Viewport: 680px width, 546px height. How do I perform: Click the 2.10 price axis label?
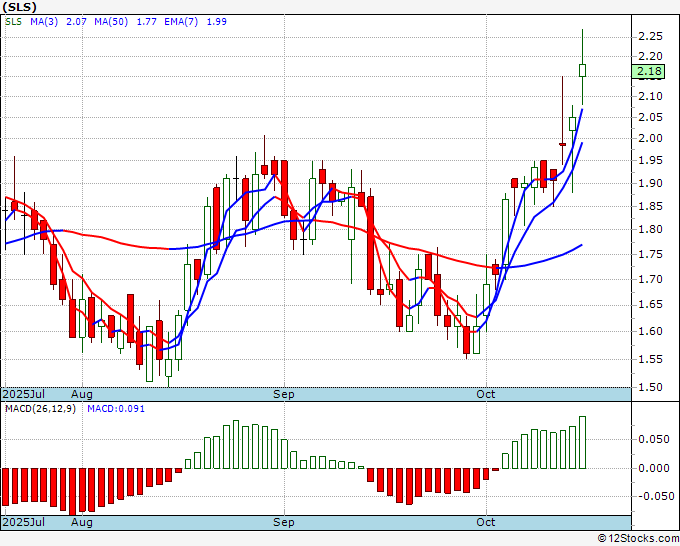(x=651, y=96)
